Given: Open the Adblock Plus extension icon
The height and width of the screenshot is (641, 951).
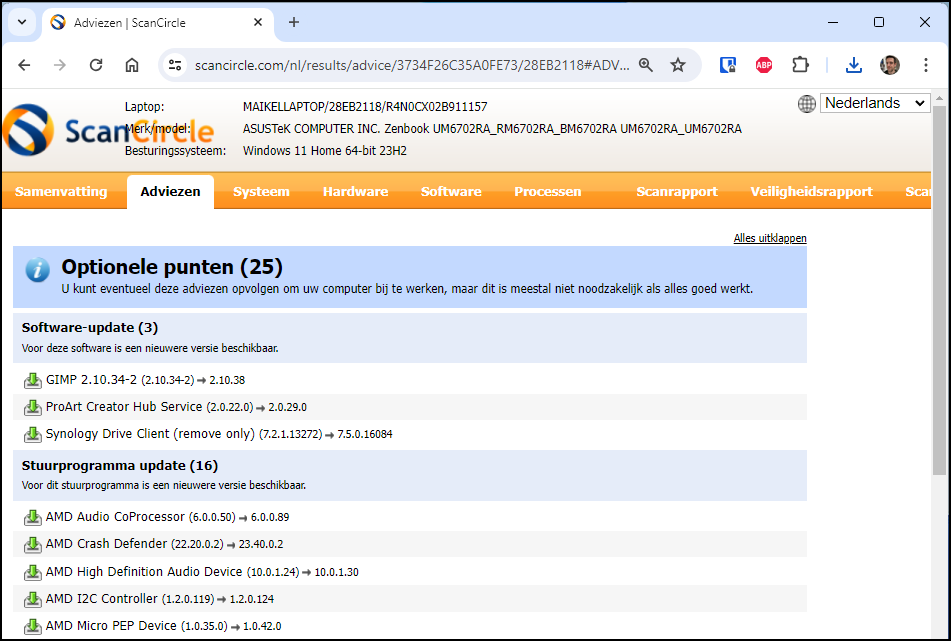Looking at the screenshot, I should pos(764,65).
